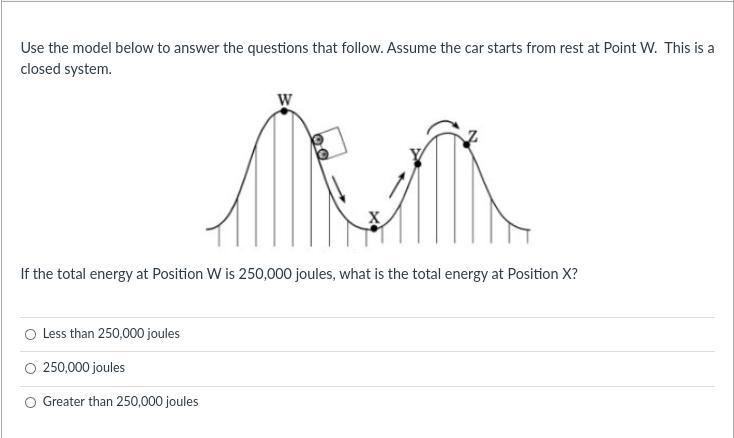Screen dimensions: 734x438
Task: Click the roller coaster car body
Action: coord(333,142)
